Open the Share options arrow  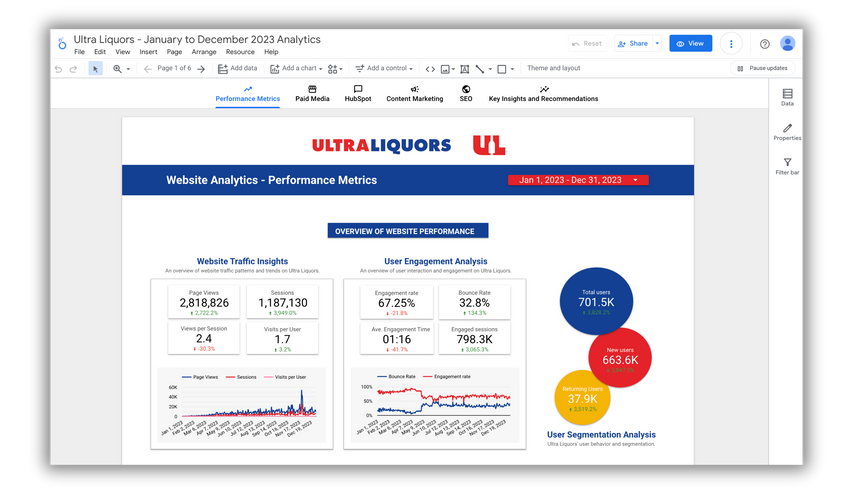click(657, 44)
